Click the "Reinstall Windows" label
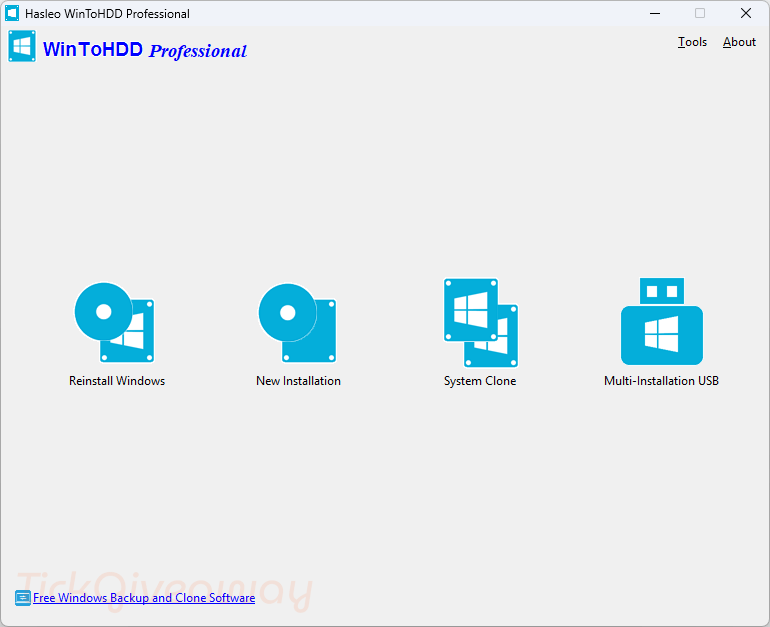The width and height of the screenshot is (770, 627). pyautogui.click(x=117, y=381)
